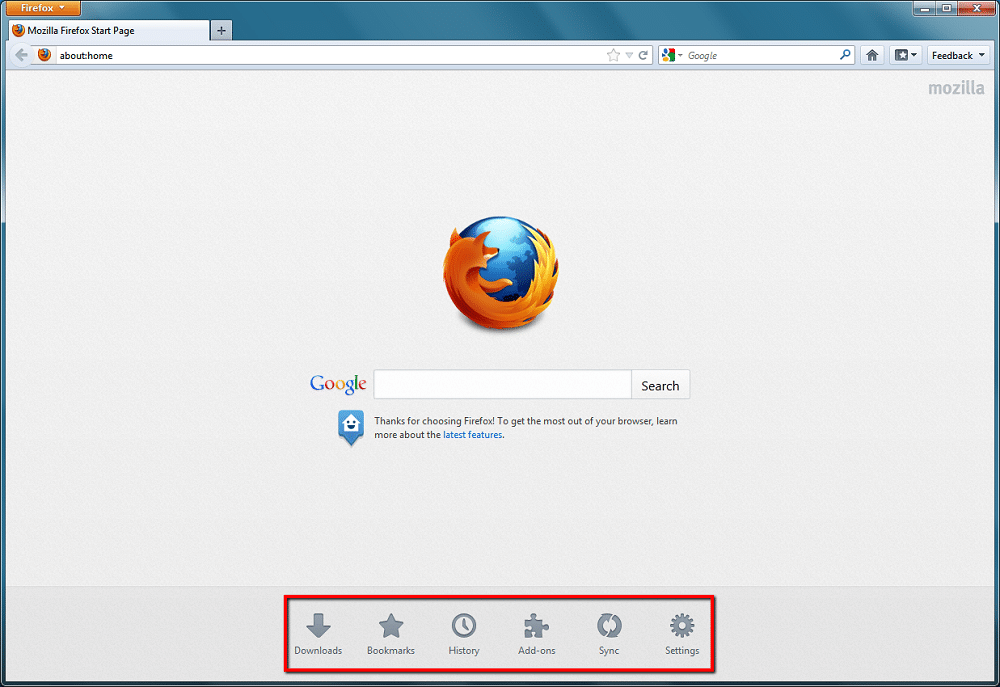1000x687 pixels.
Task: Open the Firefox application menu
Action: 42,8
